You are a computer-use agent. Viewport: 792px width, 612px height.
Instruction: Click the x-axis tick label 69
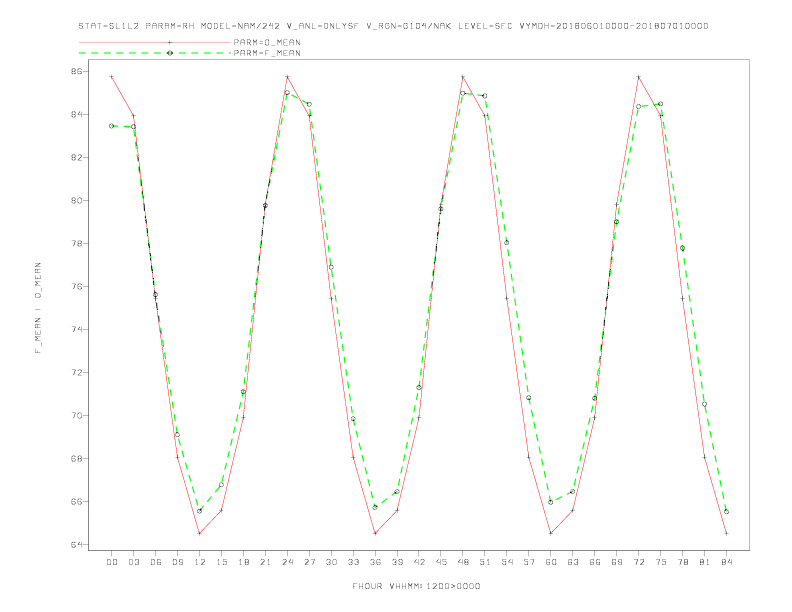[x=617, y=562]
